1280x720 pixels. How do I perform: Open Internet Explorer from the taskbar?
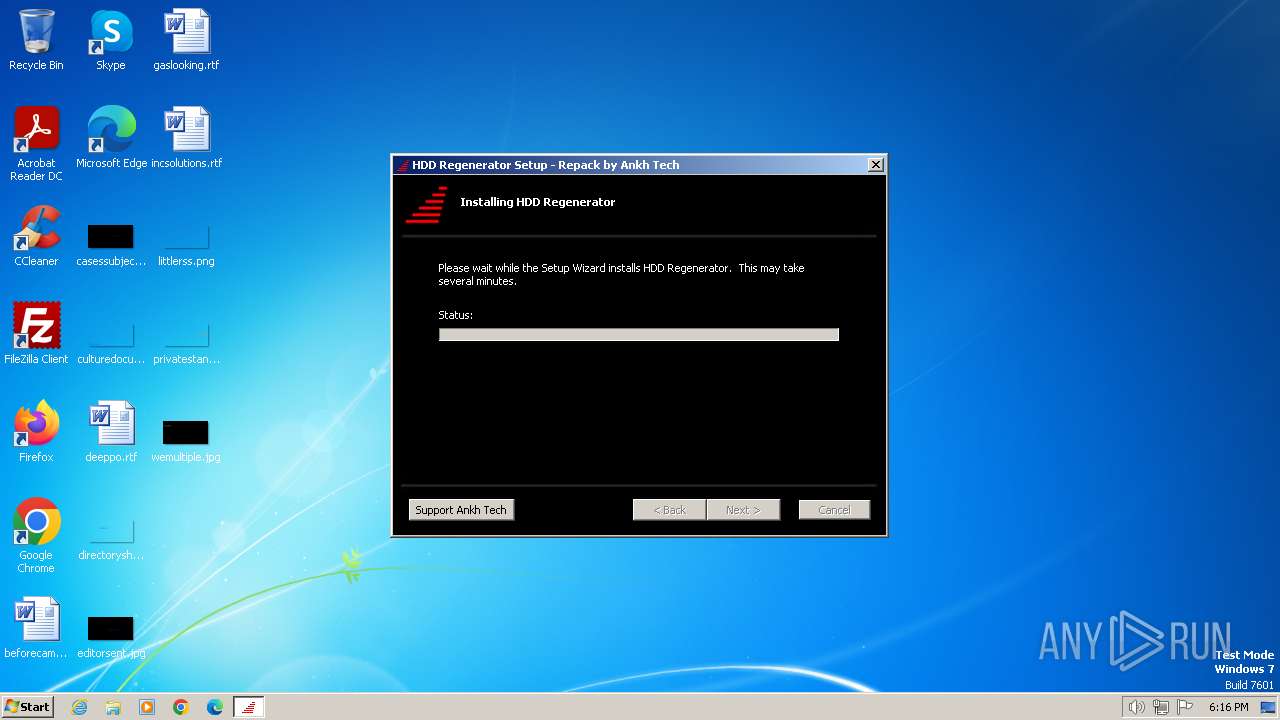(x=79, y=707)
